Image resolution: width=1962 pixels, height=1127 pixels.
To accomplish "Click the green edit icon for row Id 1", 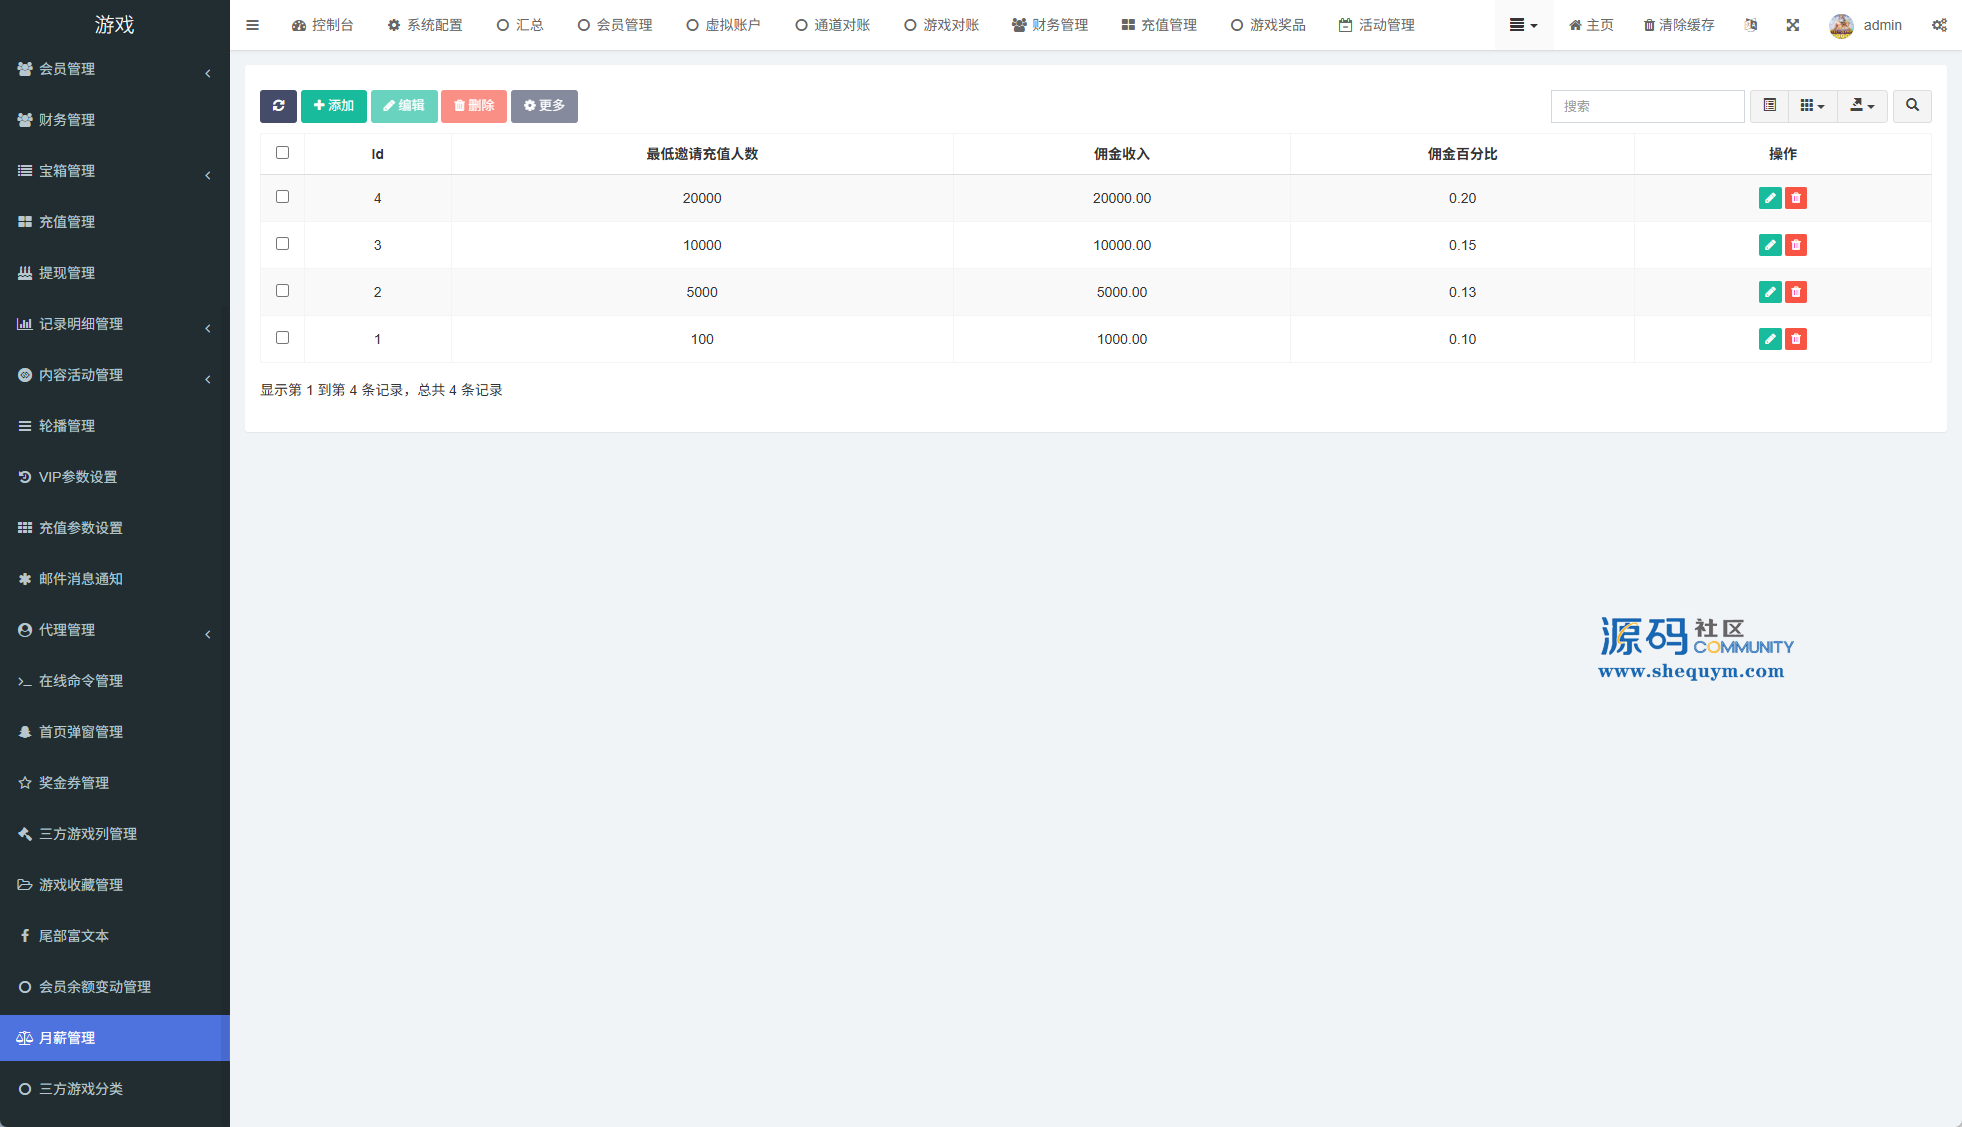I will tap(1769, 339).
